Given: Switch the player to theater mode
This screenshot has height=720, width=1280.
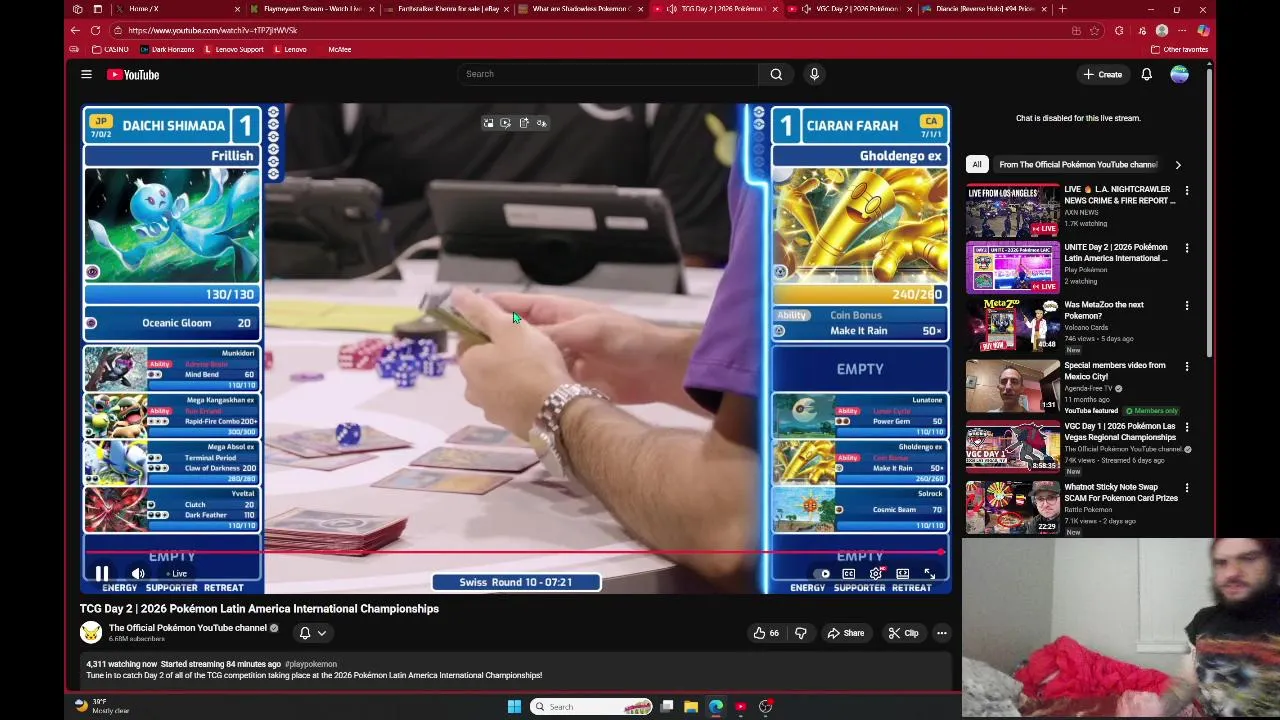Looking at the screenshot, I should 902,574.
